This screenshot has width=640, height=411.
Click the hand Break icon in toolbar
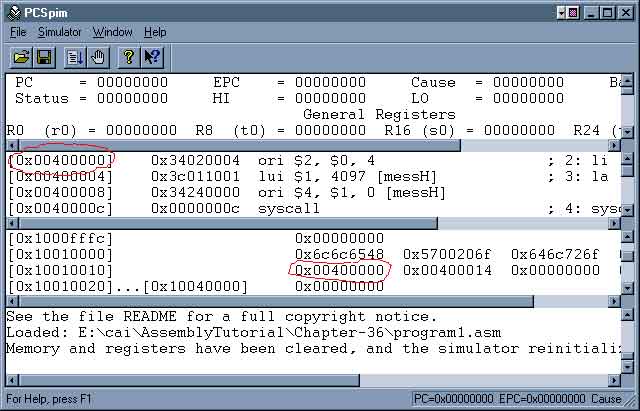coord(99,57)
